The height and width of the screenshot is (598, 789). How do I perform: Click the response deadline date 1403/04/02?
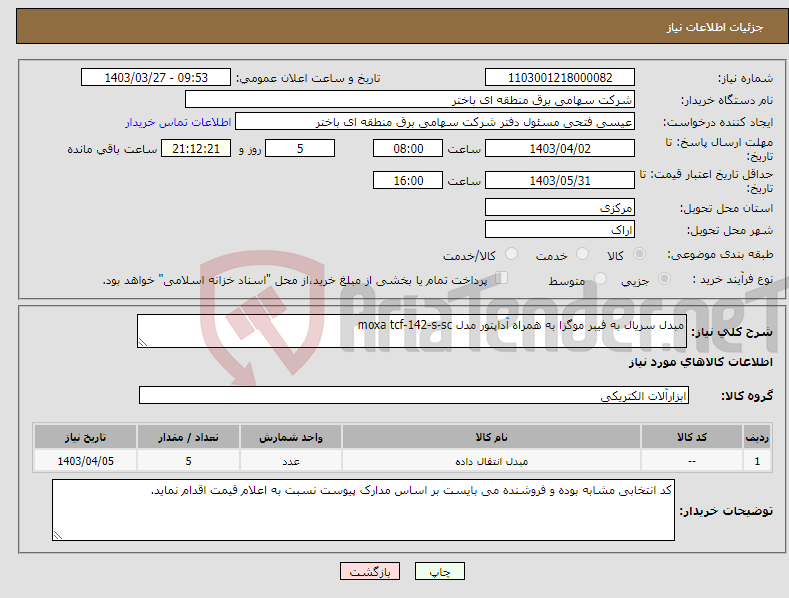pos(560,148)
